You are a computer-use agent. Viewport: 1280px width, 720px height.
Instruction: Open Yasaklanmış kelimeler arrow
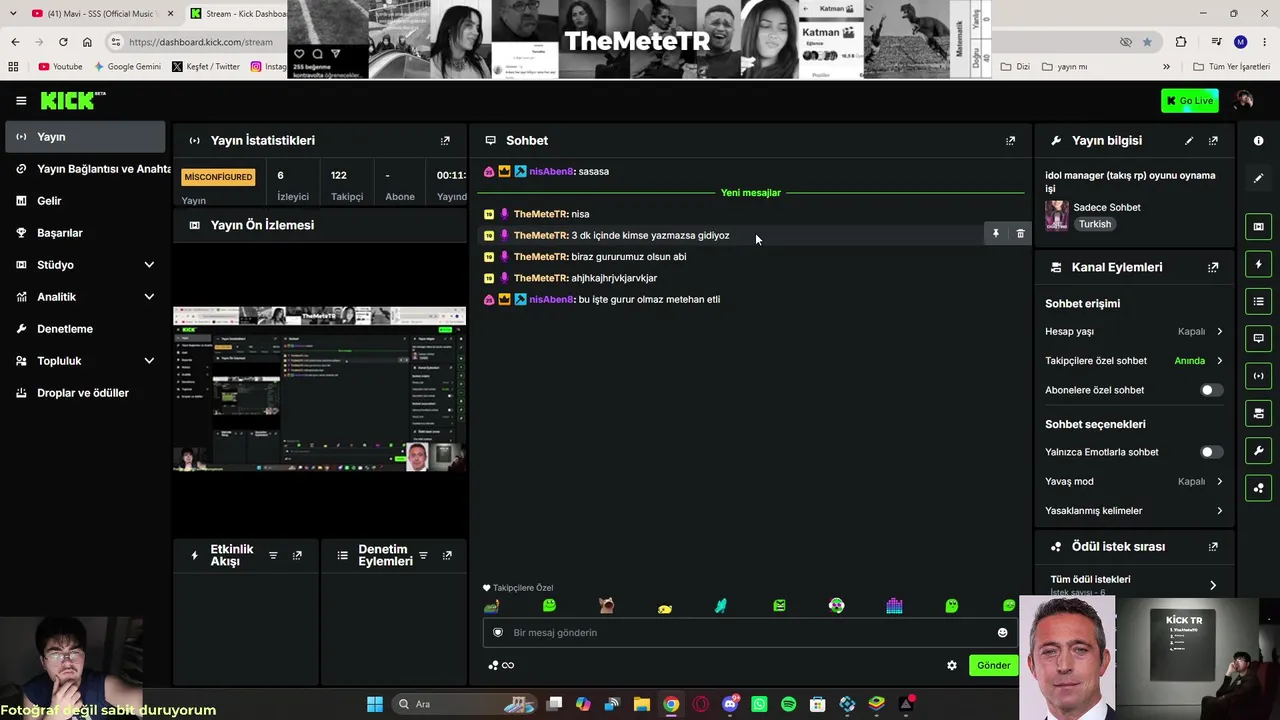pos(1219,511)
